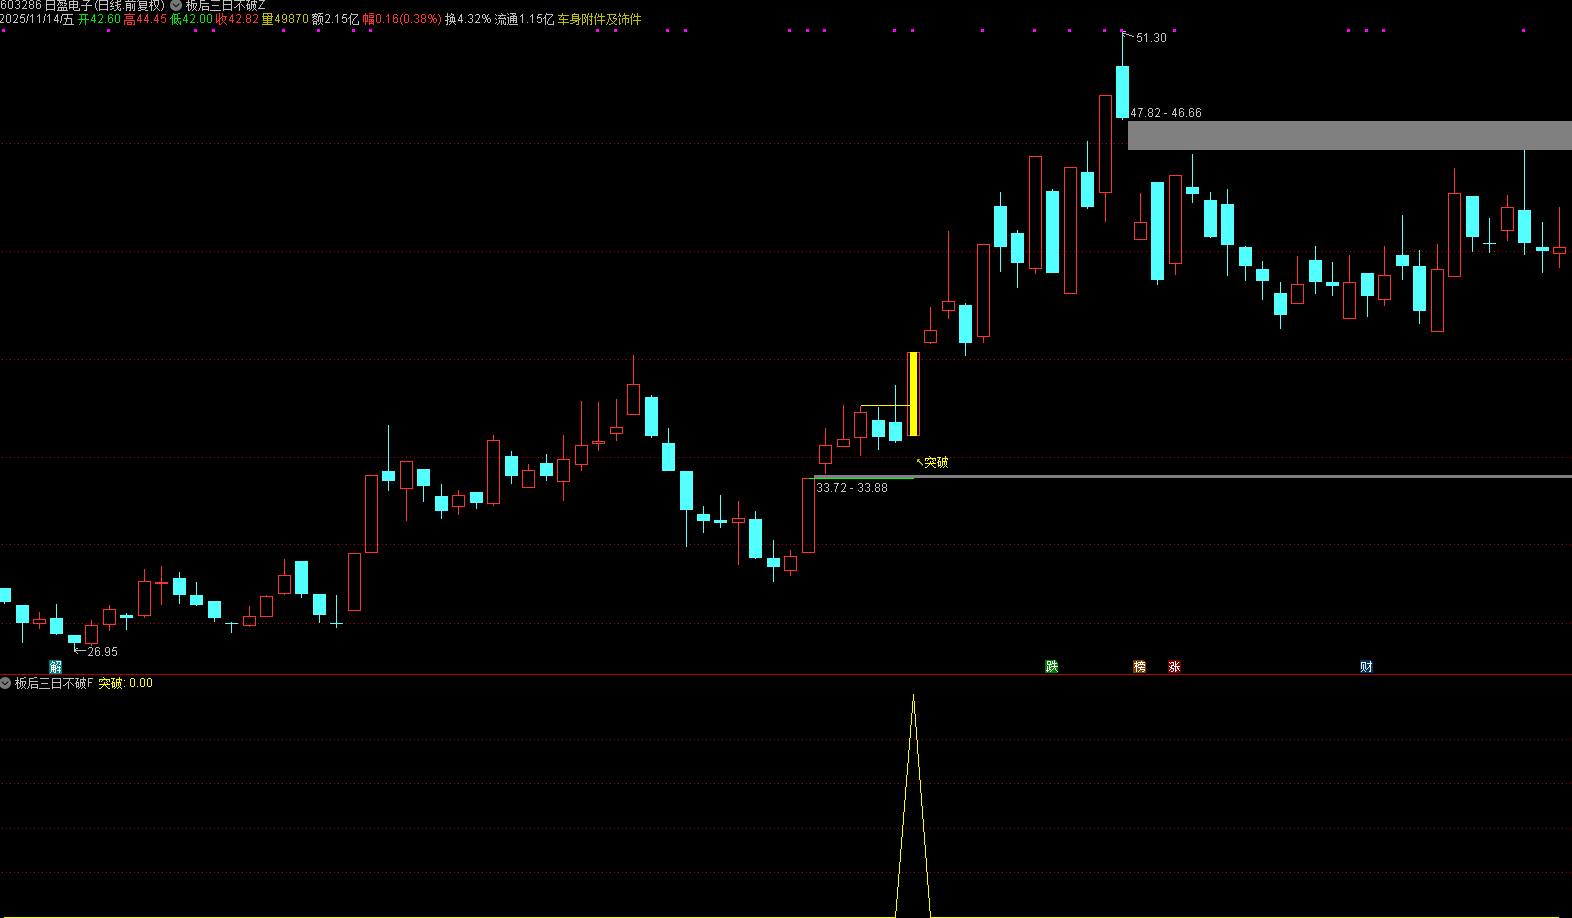1572x918 pixels.
Task: Click the low price 低42.00
Action: (191, 19)
